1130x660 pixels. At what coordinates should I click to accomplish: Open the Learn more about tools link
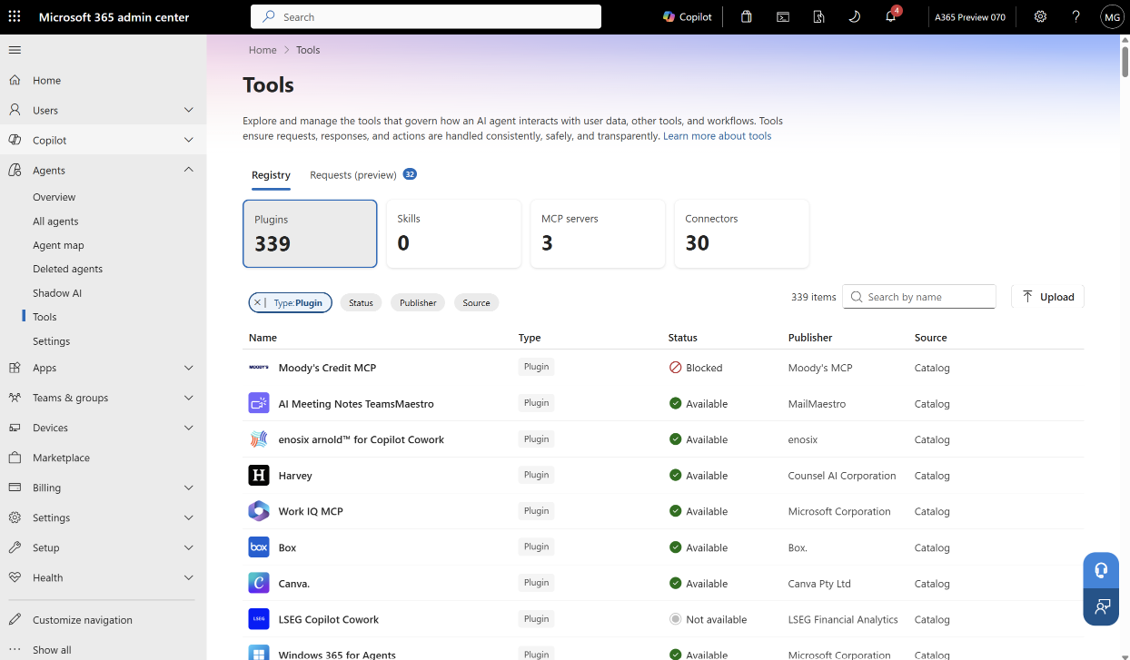tap(717, 136)
